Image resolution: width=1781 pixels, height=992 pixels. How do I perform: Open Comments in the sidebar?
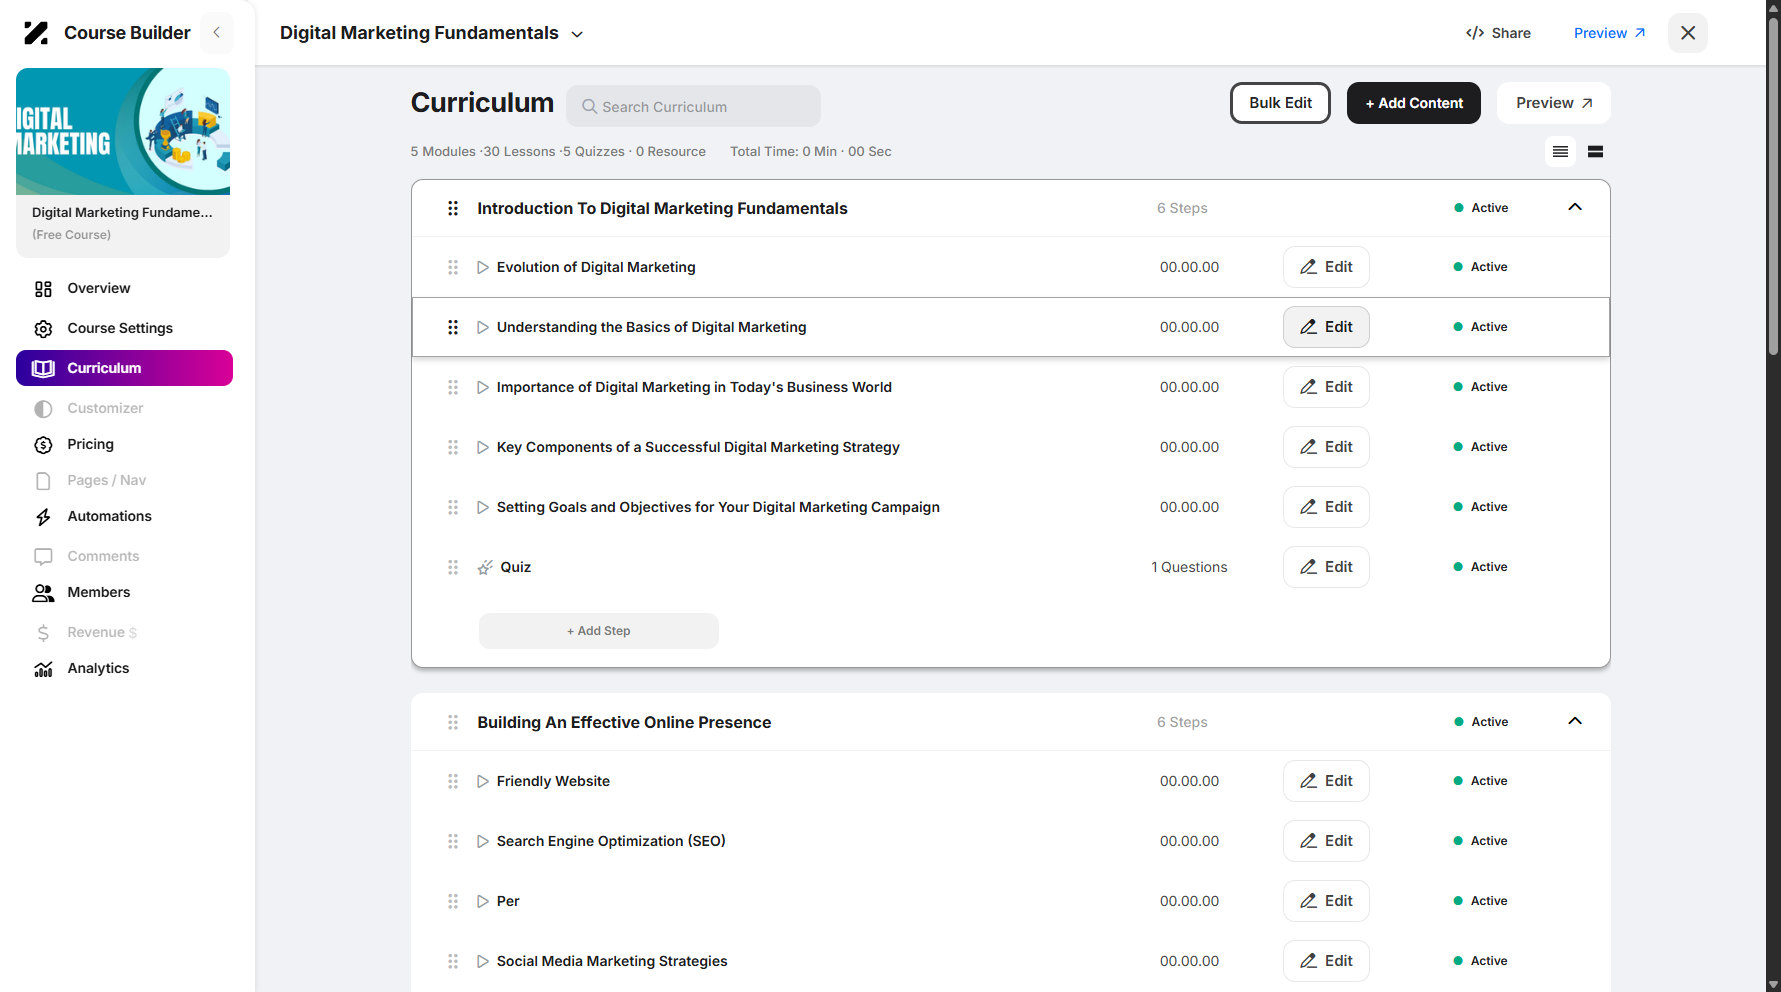coord(103,556)
